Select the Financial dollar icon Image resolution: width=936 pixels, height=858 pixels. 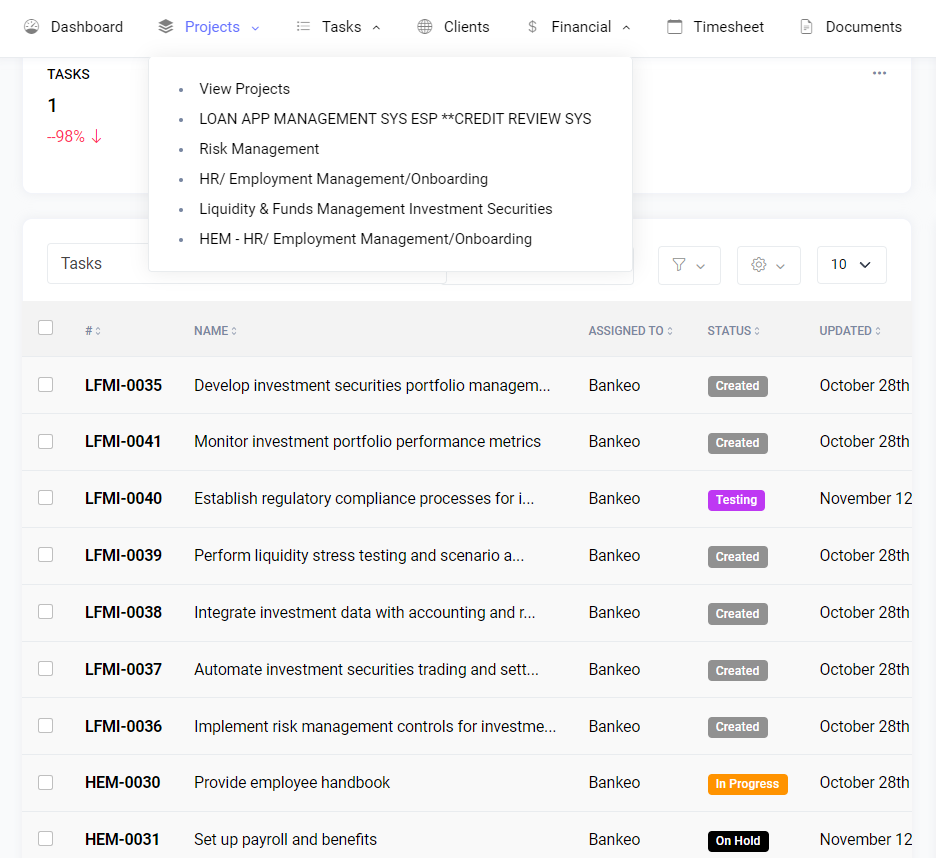pos(532,27)
